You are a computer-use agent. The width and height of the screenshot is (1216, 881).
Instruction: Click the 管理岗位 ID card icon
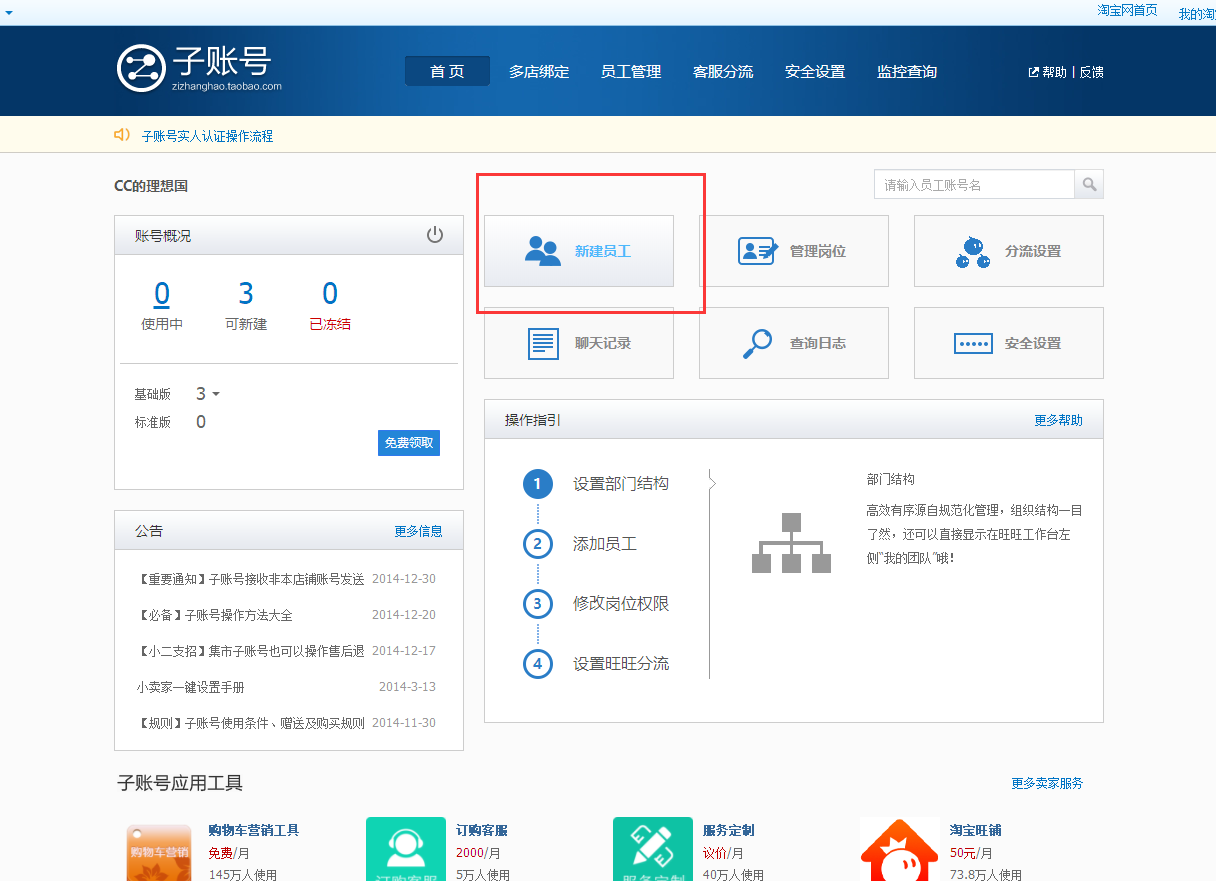pos(757,251)
